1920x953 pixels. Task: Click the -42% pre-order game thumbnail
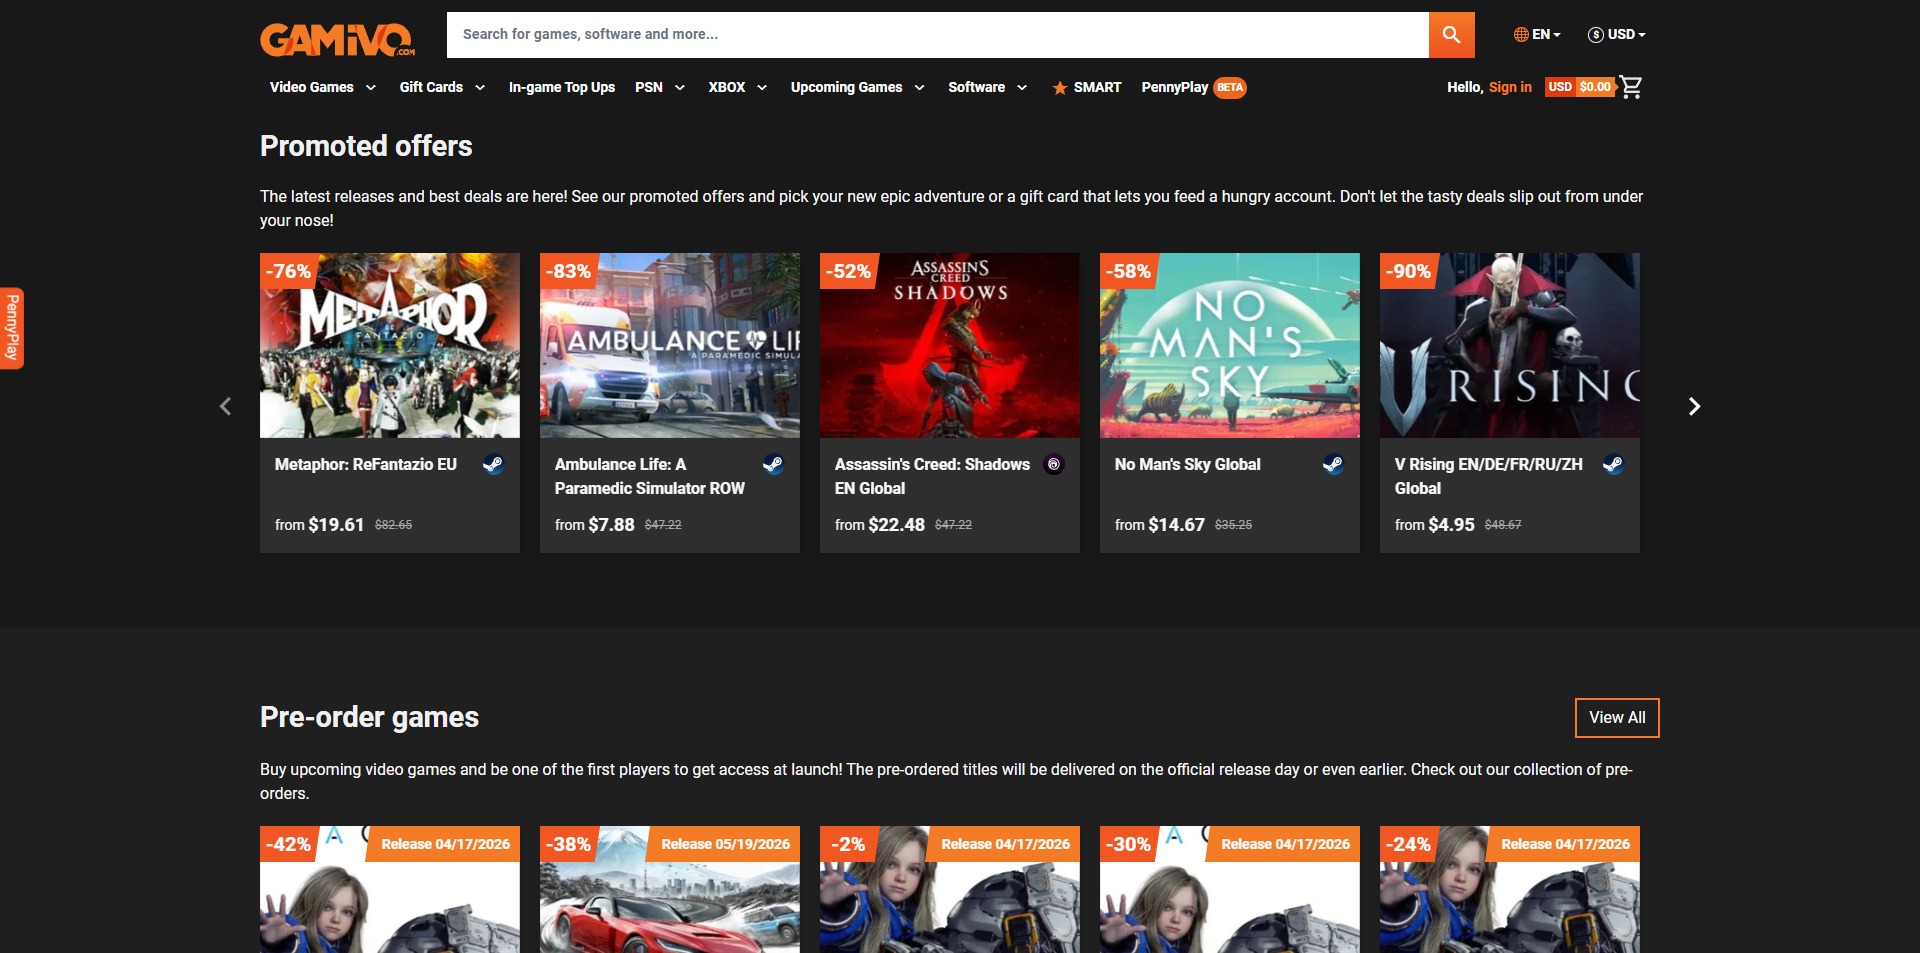(x=390, y=890)
